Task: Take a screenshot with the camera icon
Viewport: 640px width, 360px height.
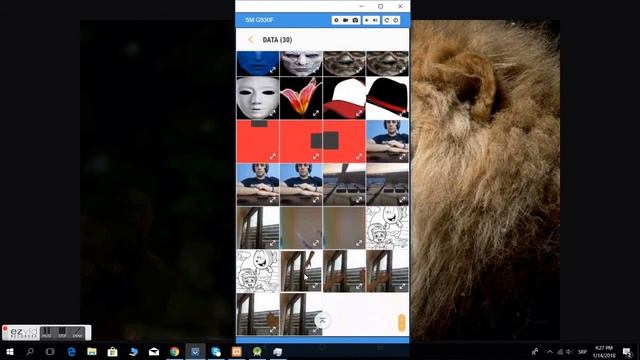Action: tap(356, 20)
